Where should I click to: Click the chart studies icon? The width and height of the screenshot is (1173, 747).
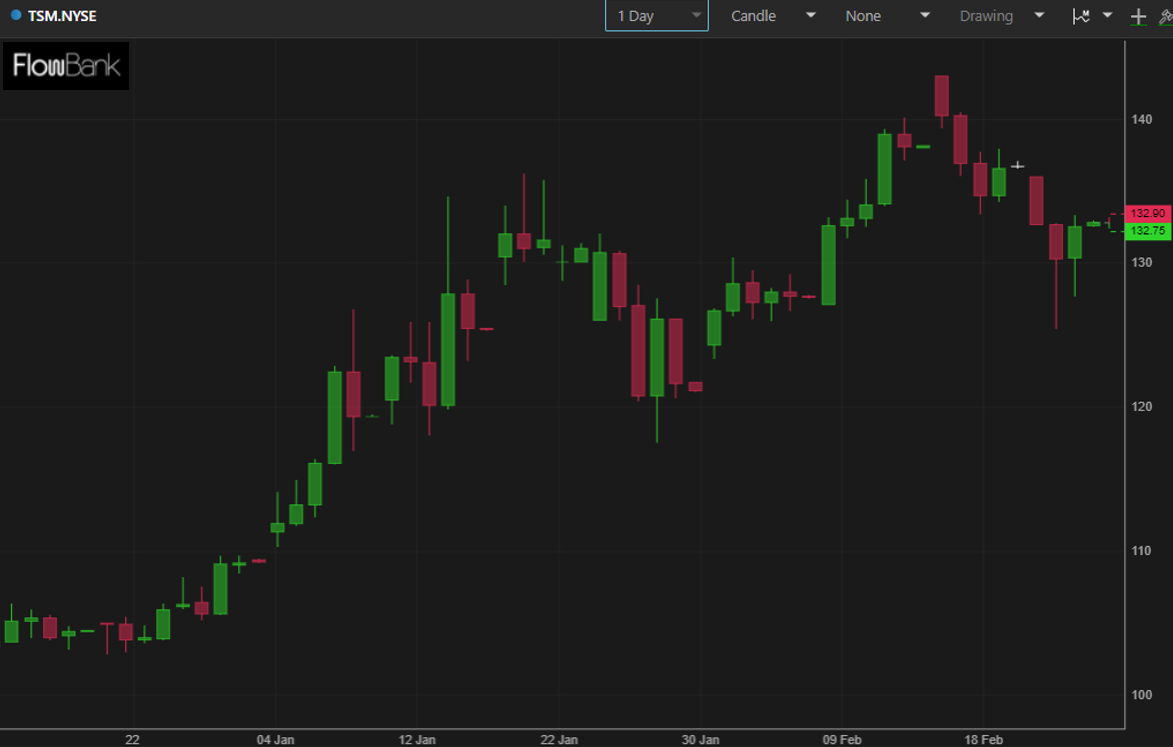[x=1081, y=16]
